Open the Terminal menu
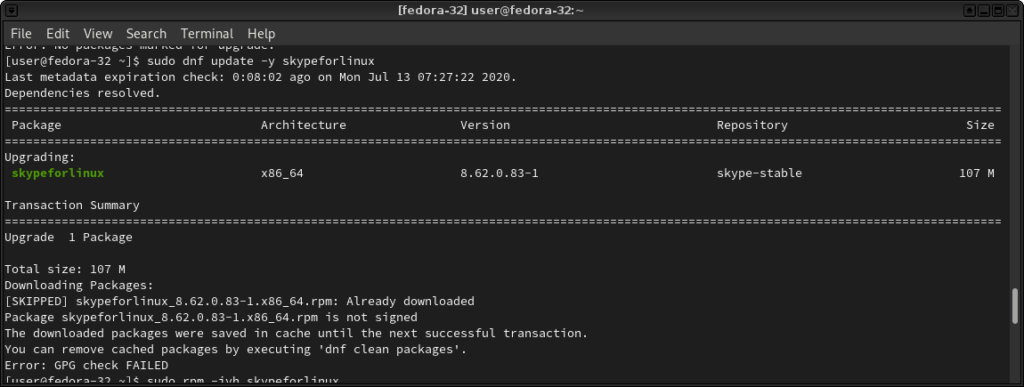1024x387 pixels. pos(207,33)
